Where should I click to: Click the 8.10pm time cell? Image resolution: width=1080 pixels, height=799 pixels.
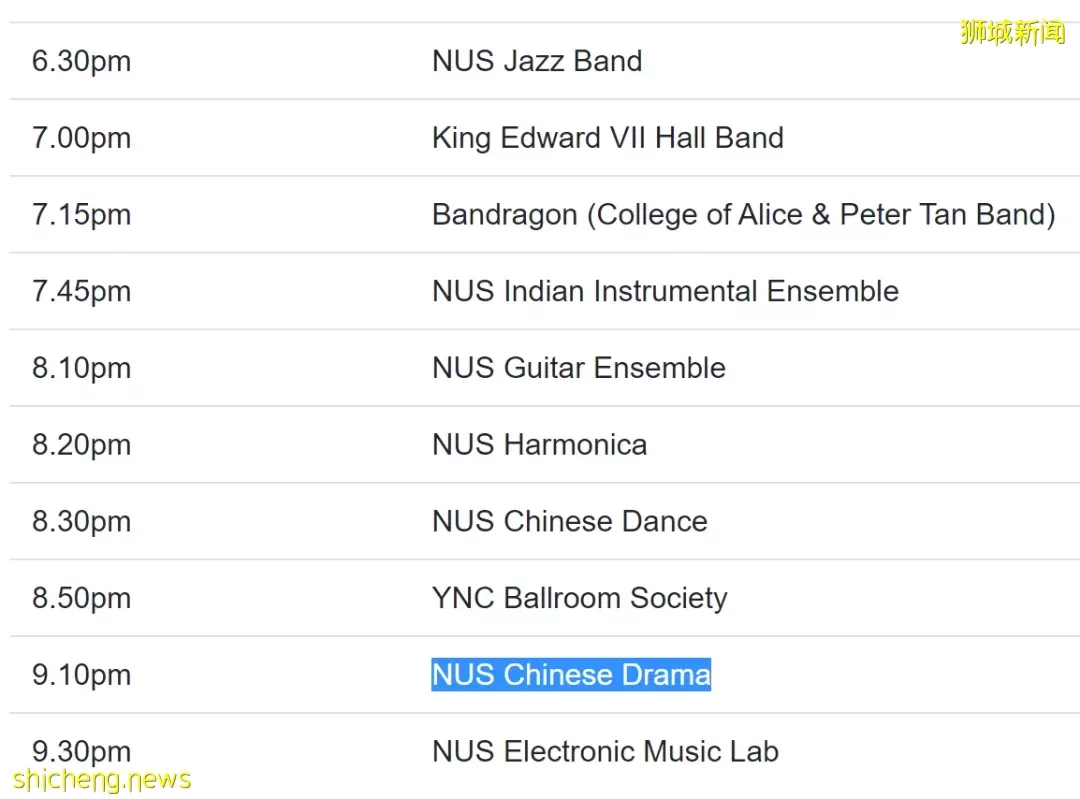pos(81,368)
